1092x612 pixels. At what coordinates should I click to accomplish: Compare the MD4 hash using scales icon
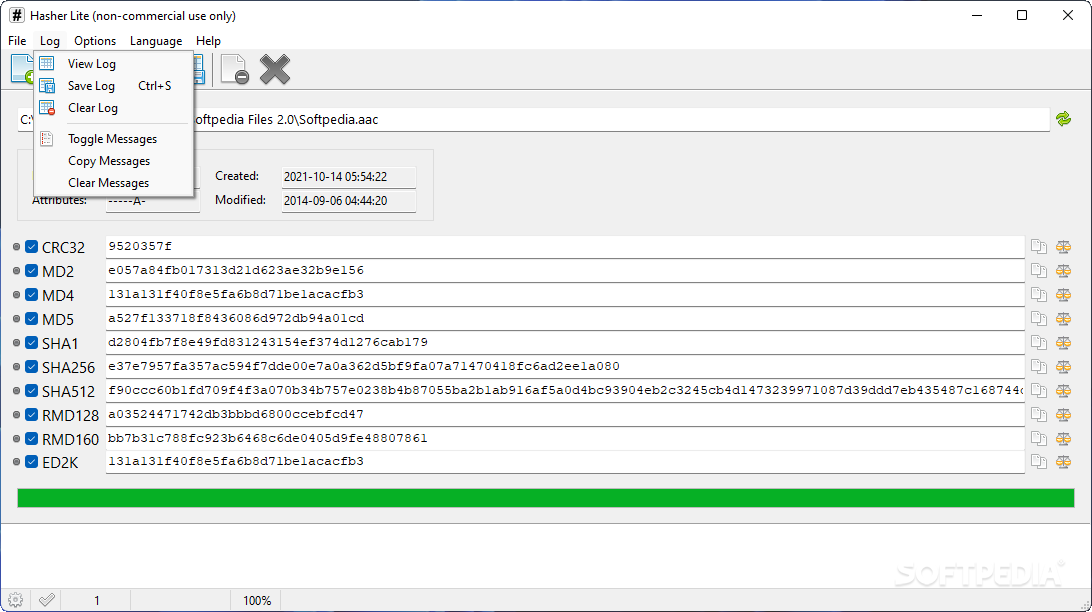pyautogui.click(x=1063, y=295)
